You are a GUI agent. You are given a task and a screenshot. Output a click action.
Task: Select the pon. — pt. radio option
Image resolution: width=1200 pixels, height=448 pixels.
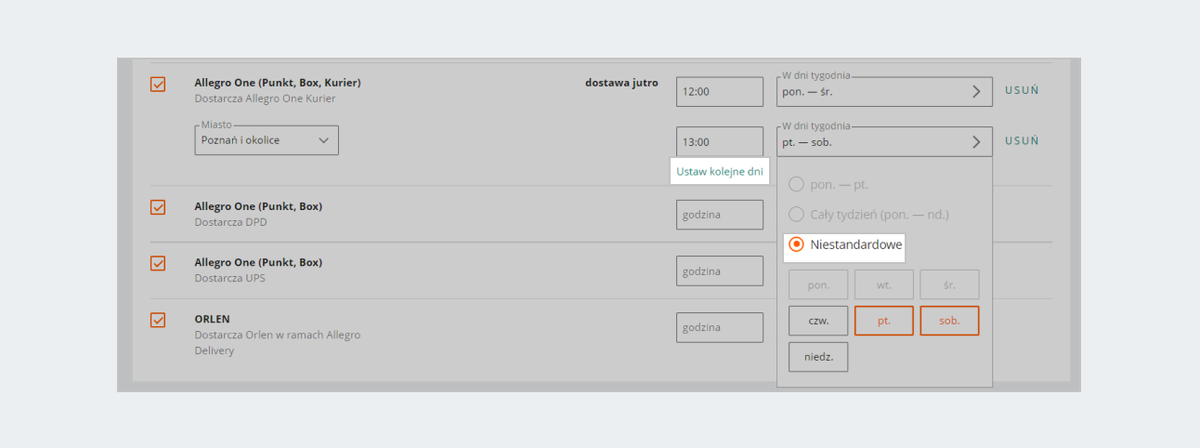pyautogui.click(x=797, y=184)
